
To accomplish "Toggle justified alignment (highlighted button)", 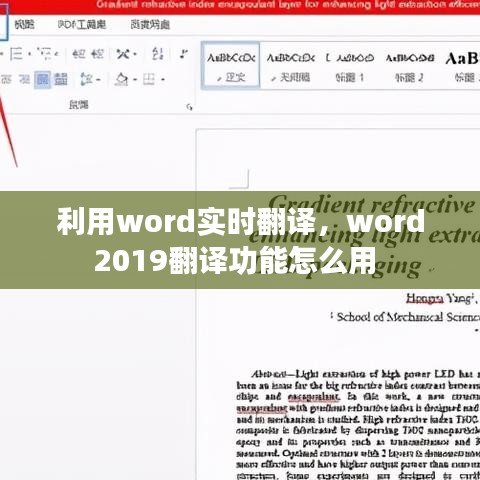I will [x=42, y=79].
